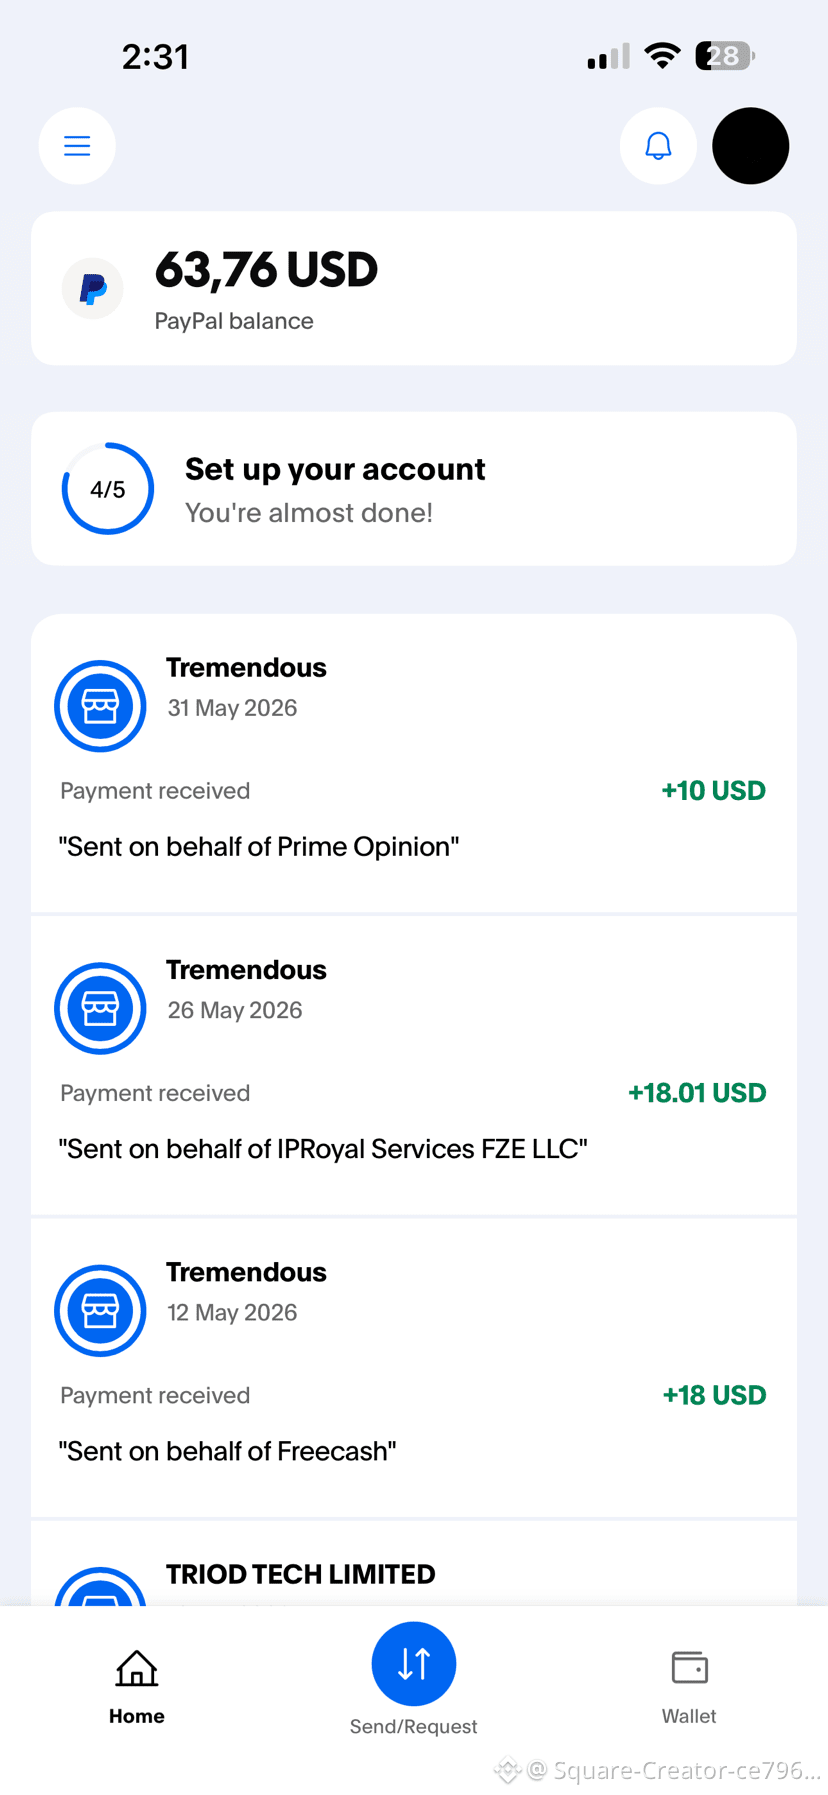Image resolution: width=828 pixels, height=1795 pixels.
Task: Open the hamburger menu
Action: tap(77, 146)
